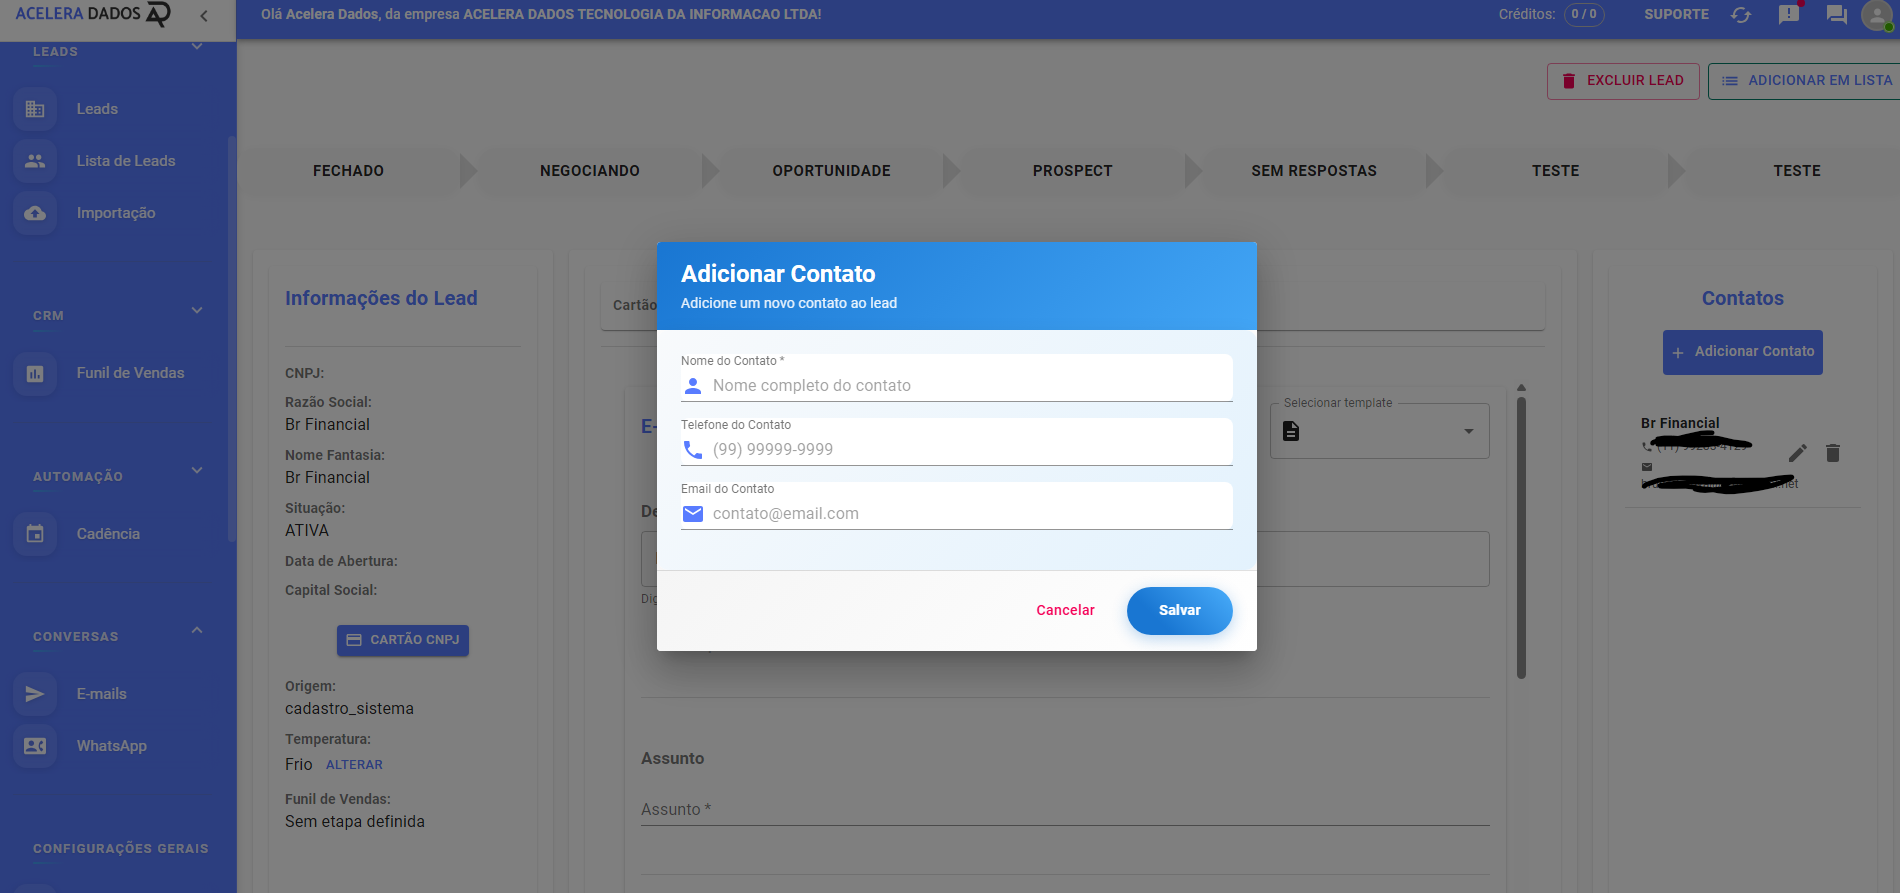Click the email panel vertical scrollbar
This screenshot has height=893, width=1900.
[1521, 538]
